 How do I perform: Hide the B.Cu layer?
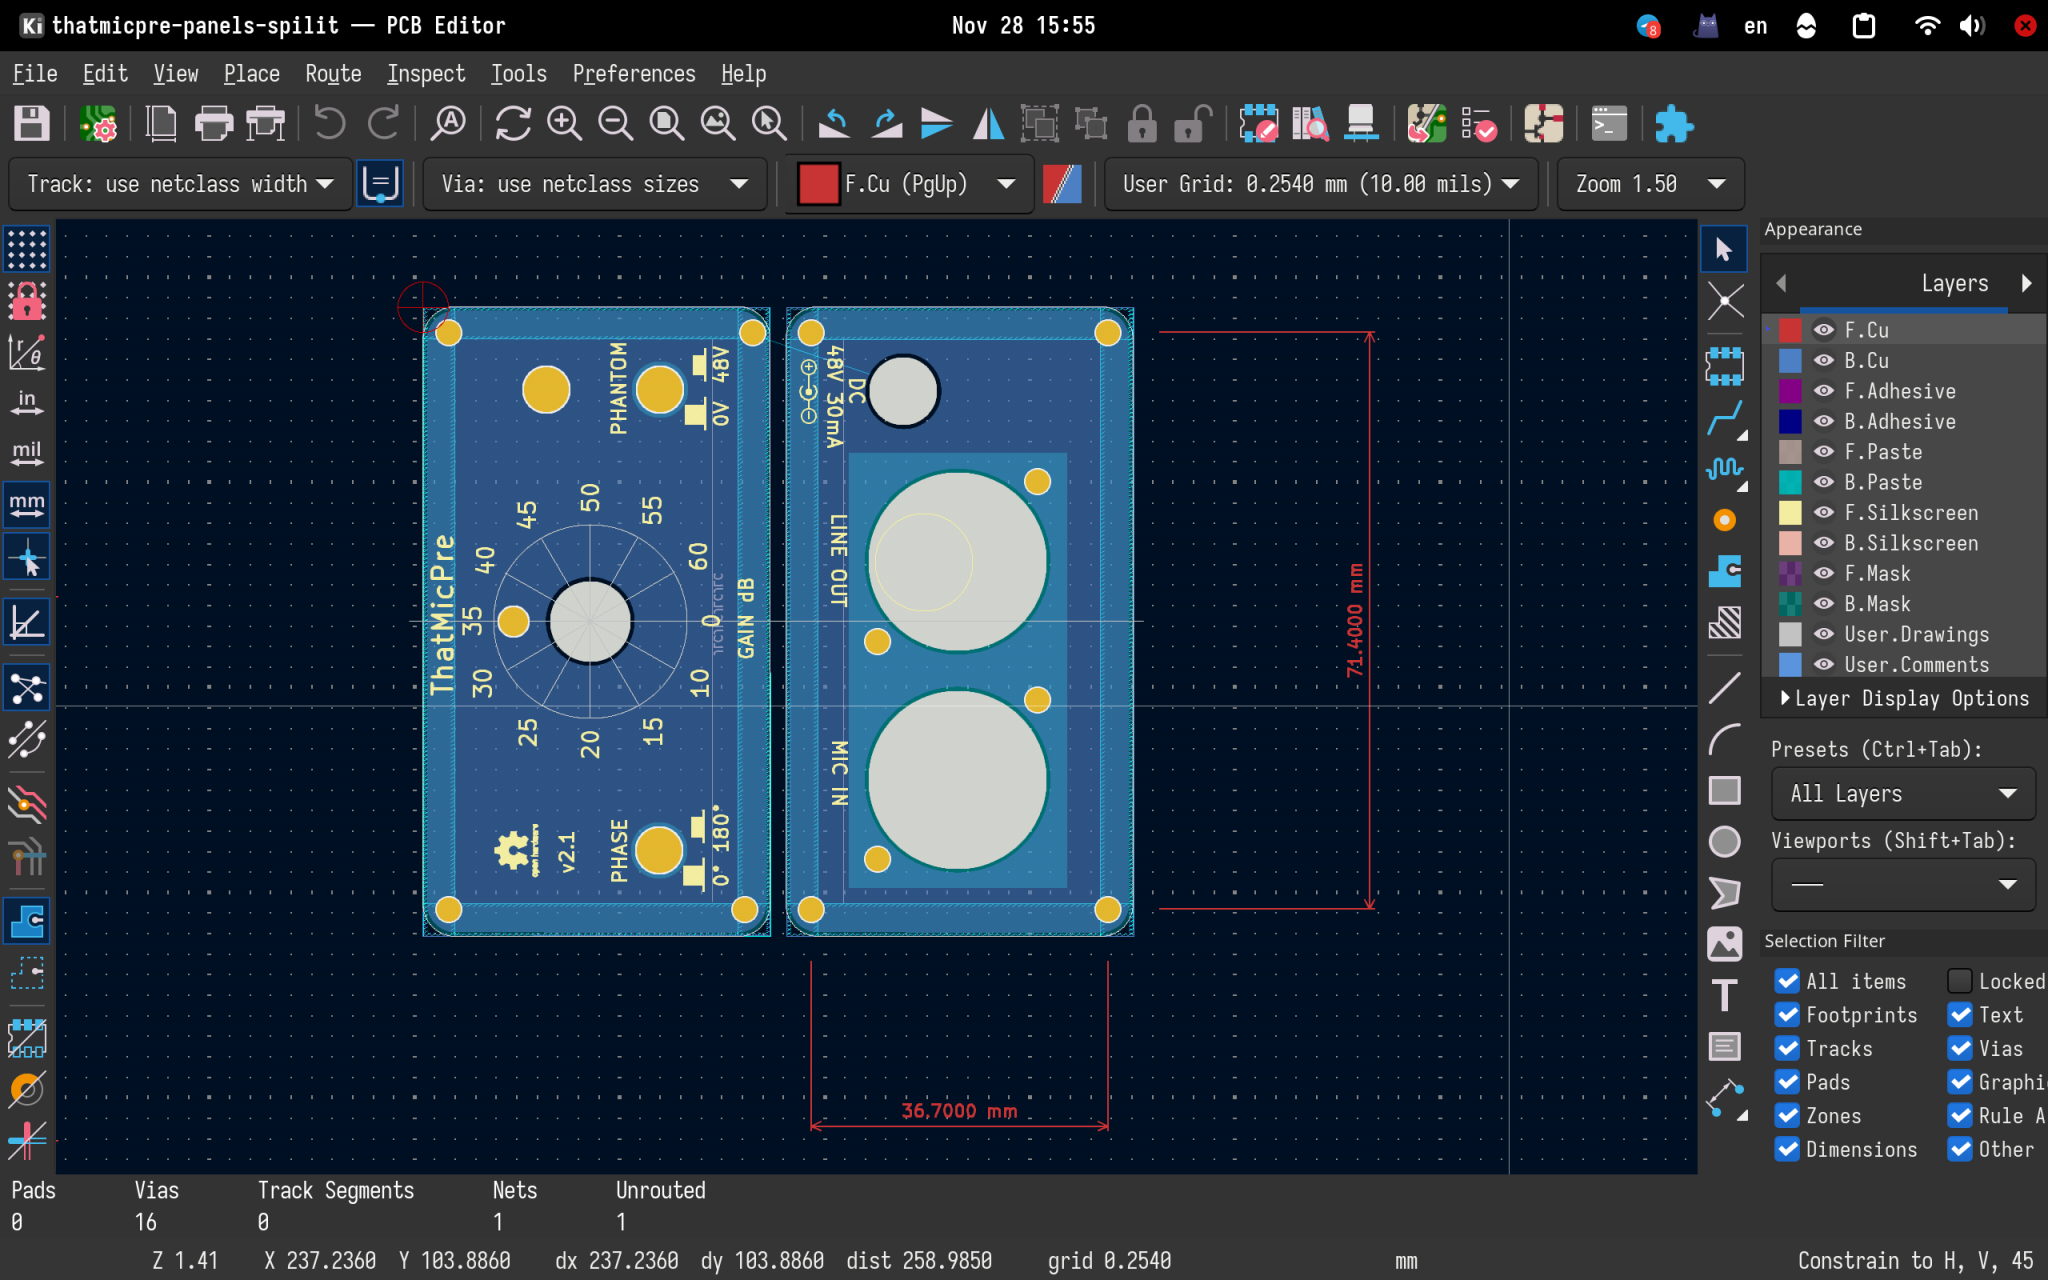1824,360
